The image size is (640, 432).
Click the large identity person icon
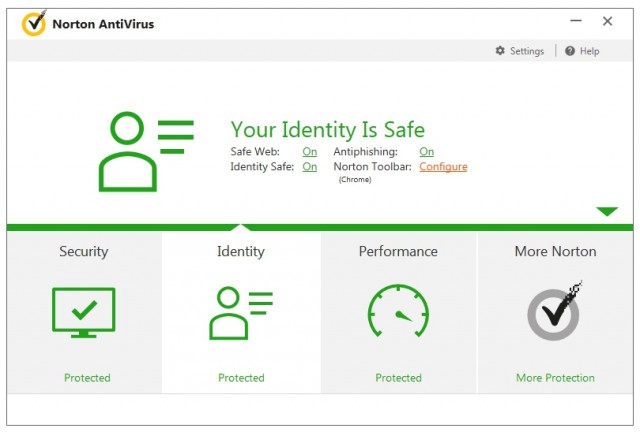(146, 151)
